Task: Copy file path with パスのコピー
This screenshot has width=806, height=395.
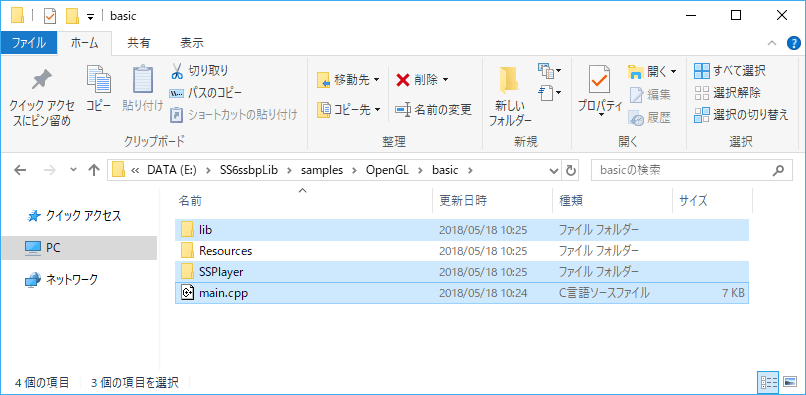Action: pos(205,93)
